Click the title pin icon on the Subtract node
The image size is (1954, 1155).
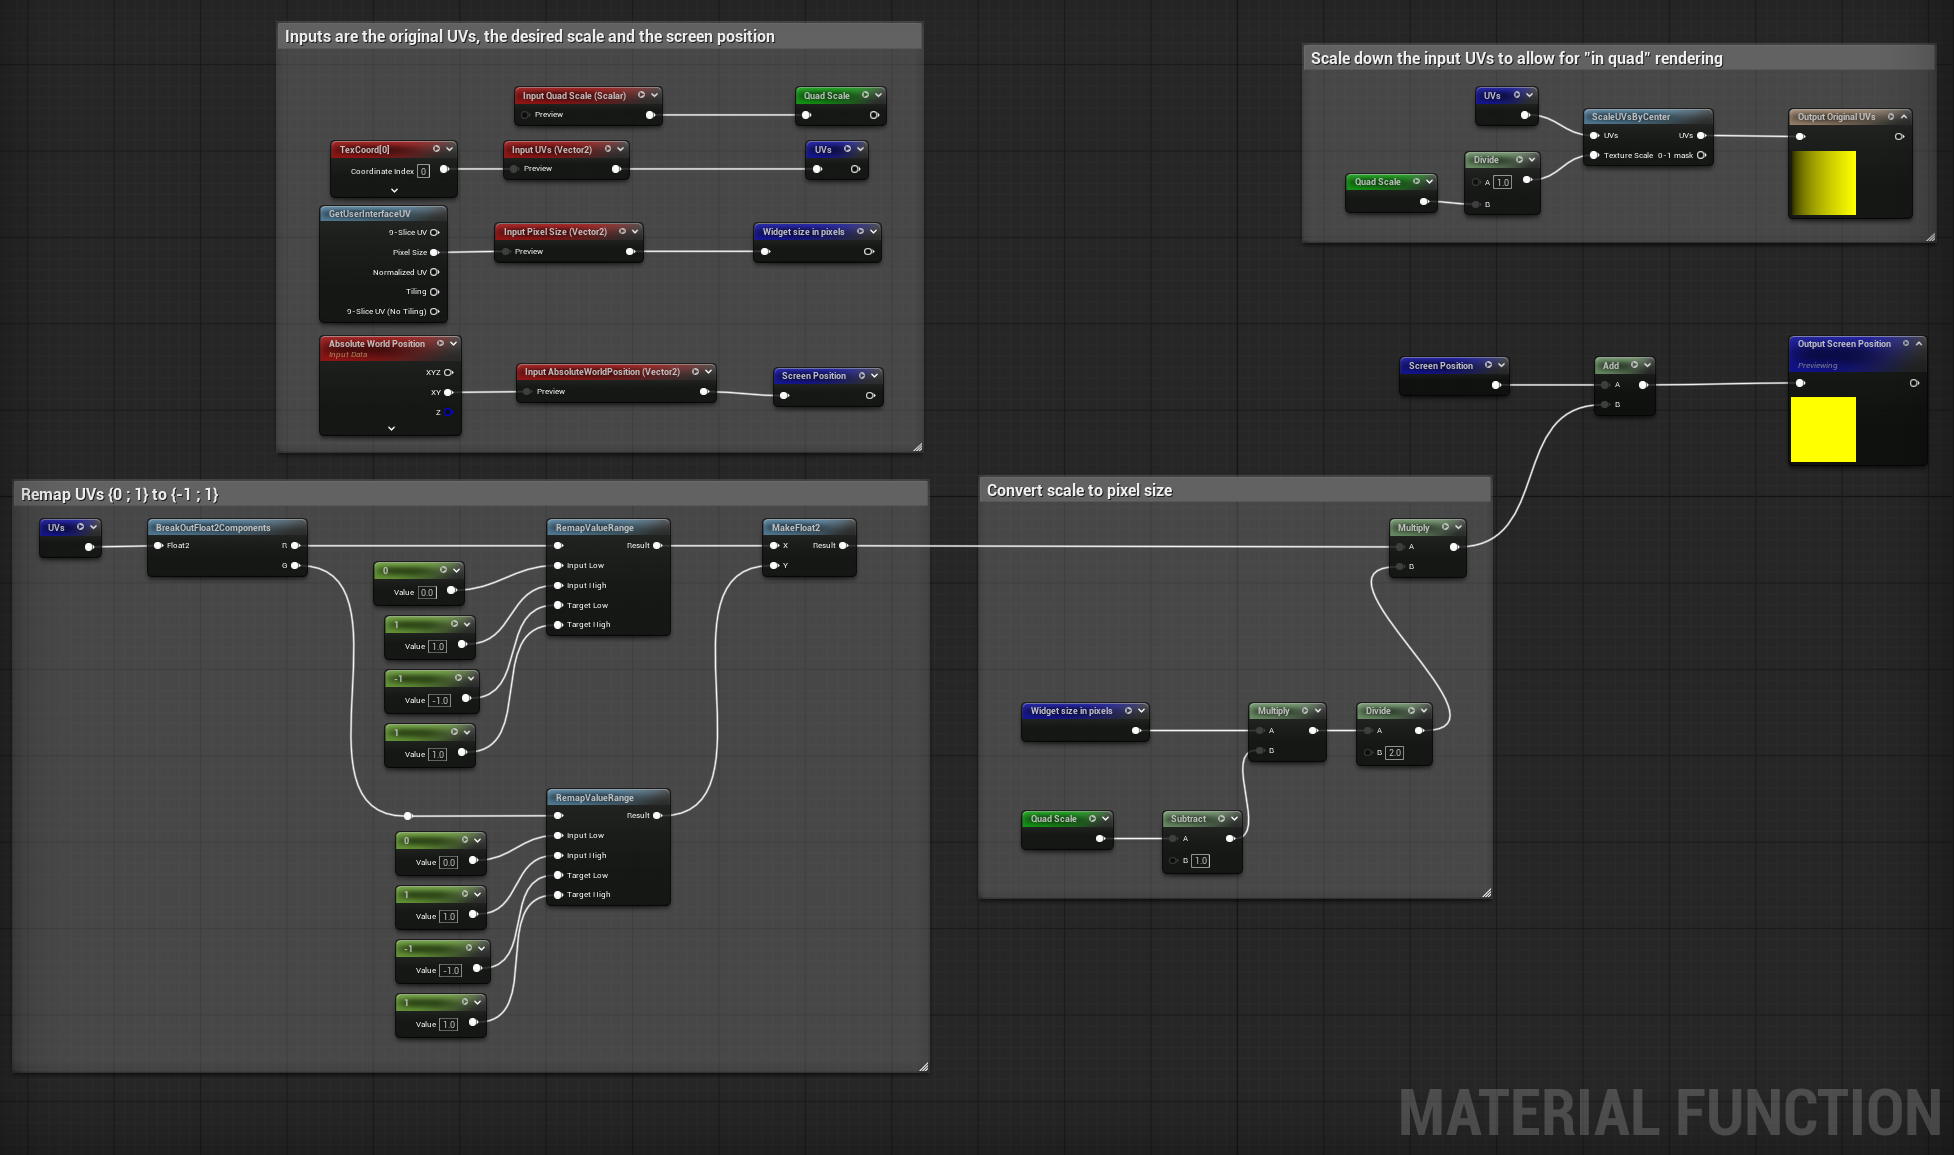tap(1221, 818)
